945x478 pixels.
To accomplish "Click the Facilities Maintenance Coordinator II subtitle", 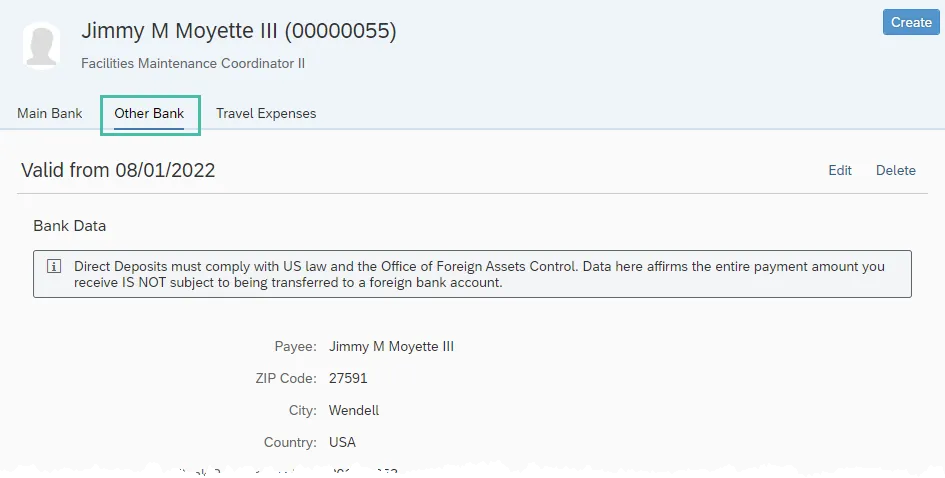I will click(x=193, y=63).
